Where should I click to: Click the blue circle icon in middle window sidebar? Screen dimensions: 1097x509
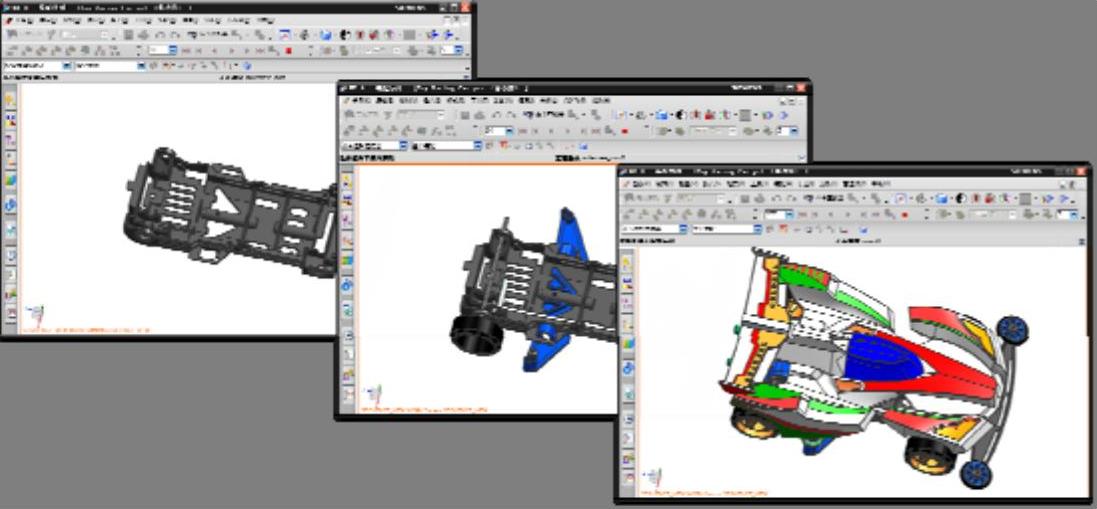coord(347,285)
